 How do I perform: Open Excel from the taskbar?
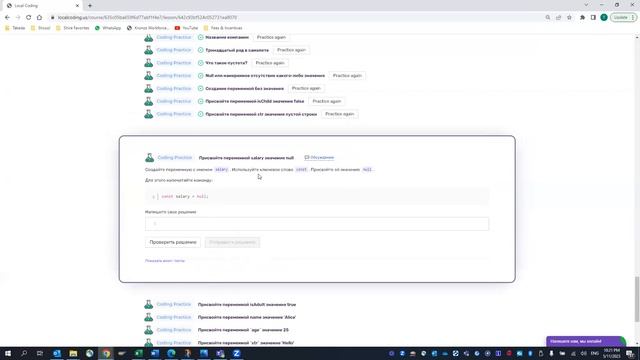pyautogui.click(x=138, y=353)
